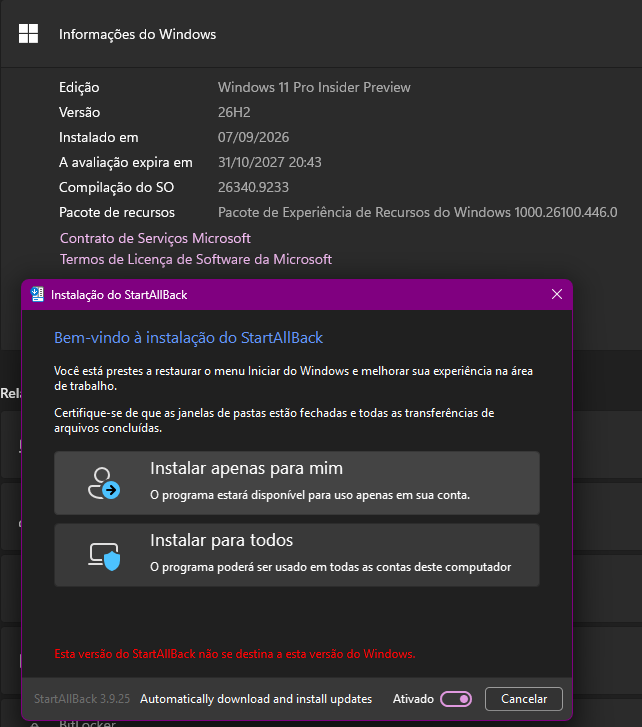
Task: Click the Windows logo icon beside Informações do Windows
Action: [x=28, y=34]
